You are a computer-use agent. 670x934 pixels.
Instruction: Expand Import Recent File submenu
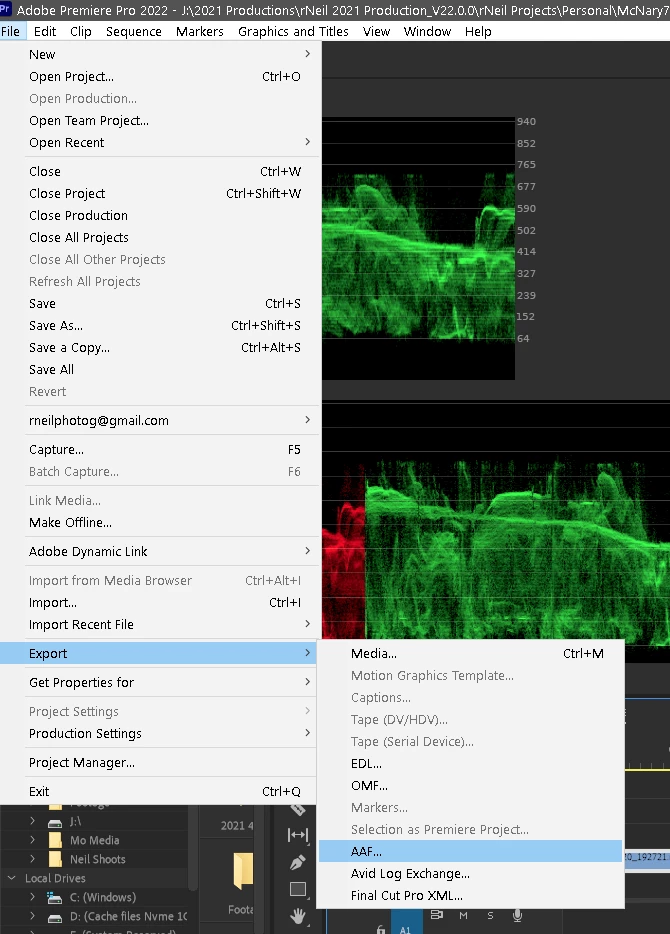307,624
